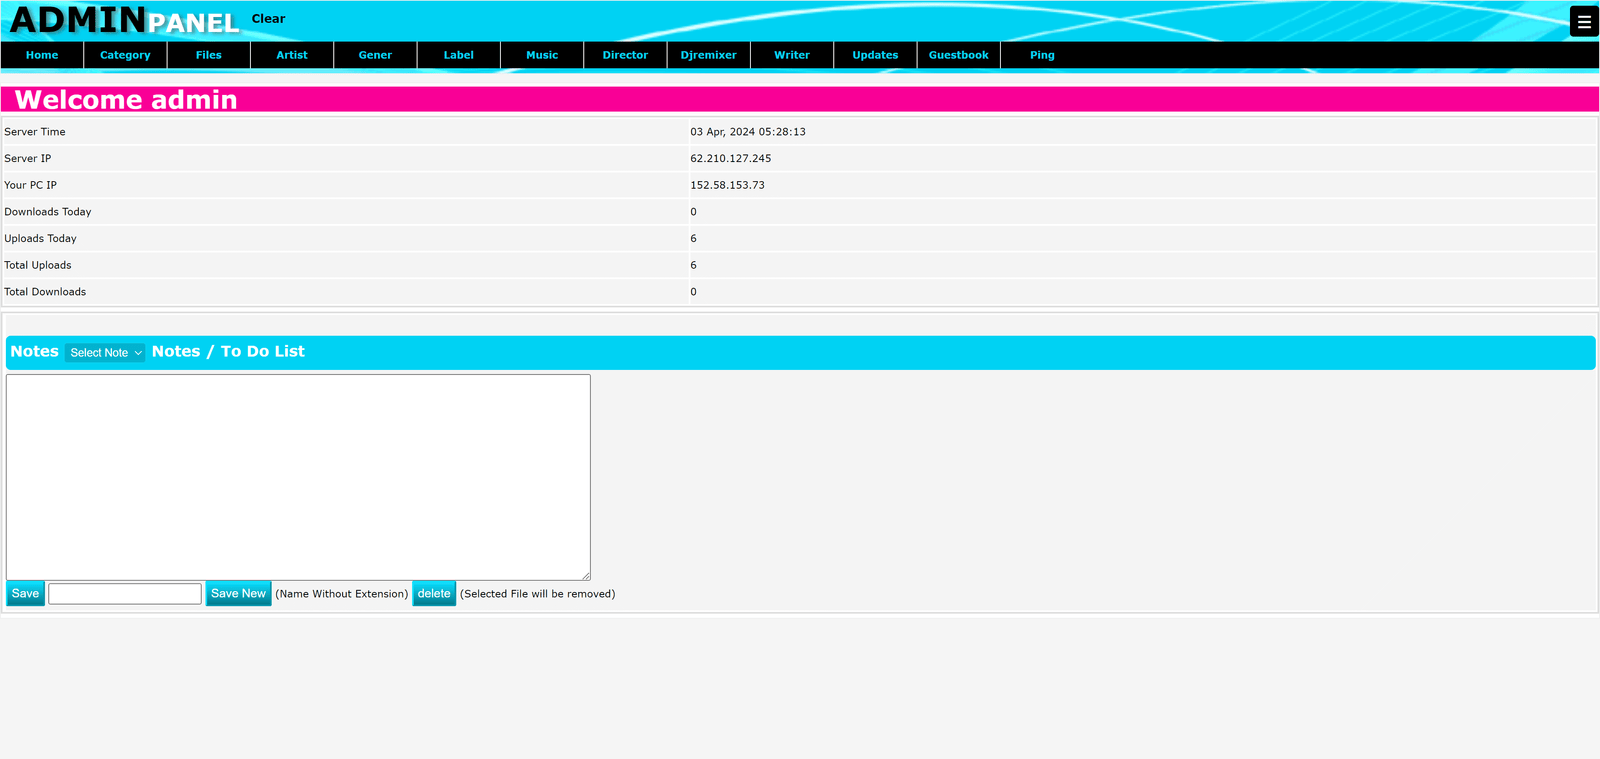
Task: Open the Files section
Action: coord(209,55)
